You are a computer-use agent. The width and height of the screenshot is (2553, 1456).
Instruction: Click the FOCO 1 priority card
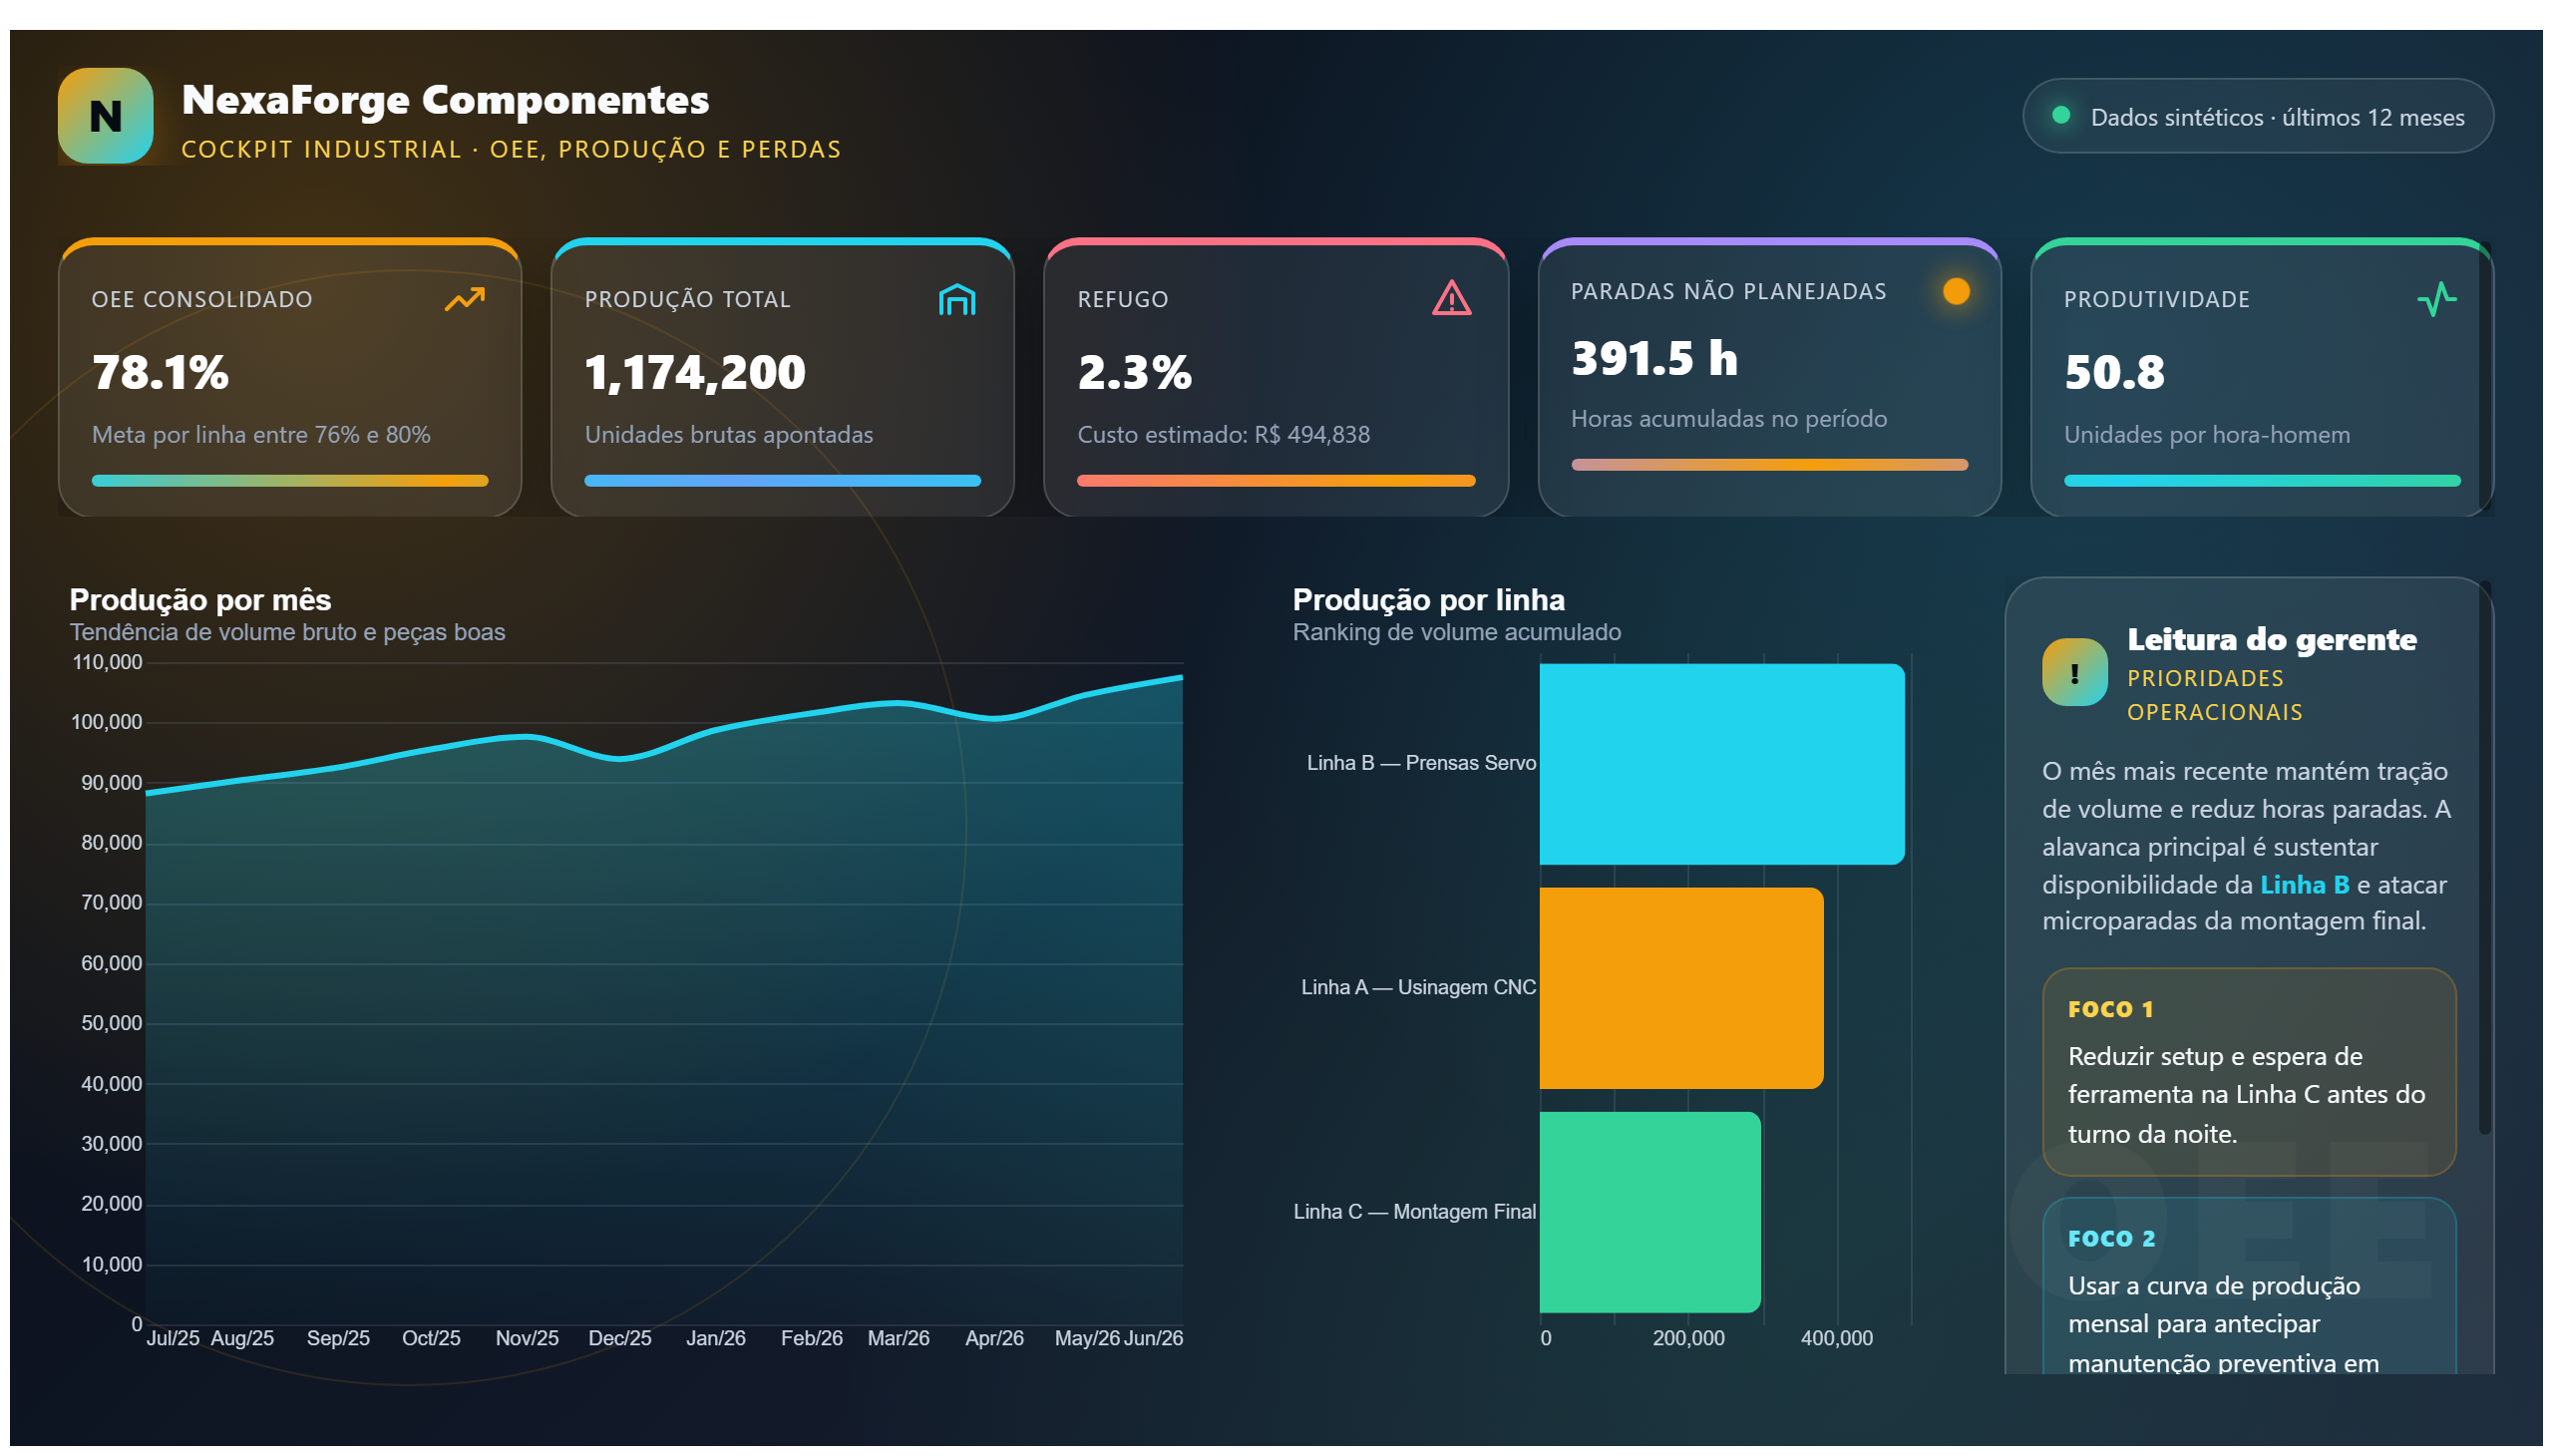(x=2248, y=1072)
